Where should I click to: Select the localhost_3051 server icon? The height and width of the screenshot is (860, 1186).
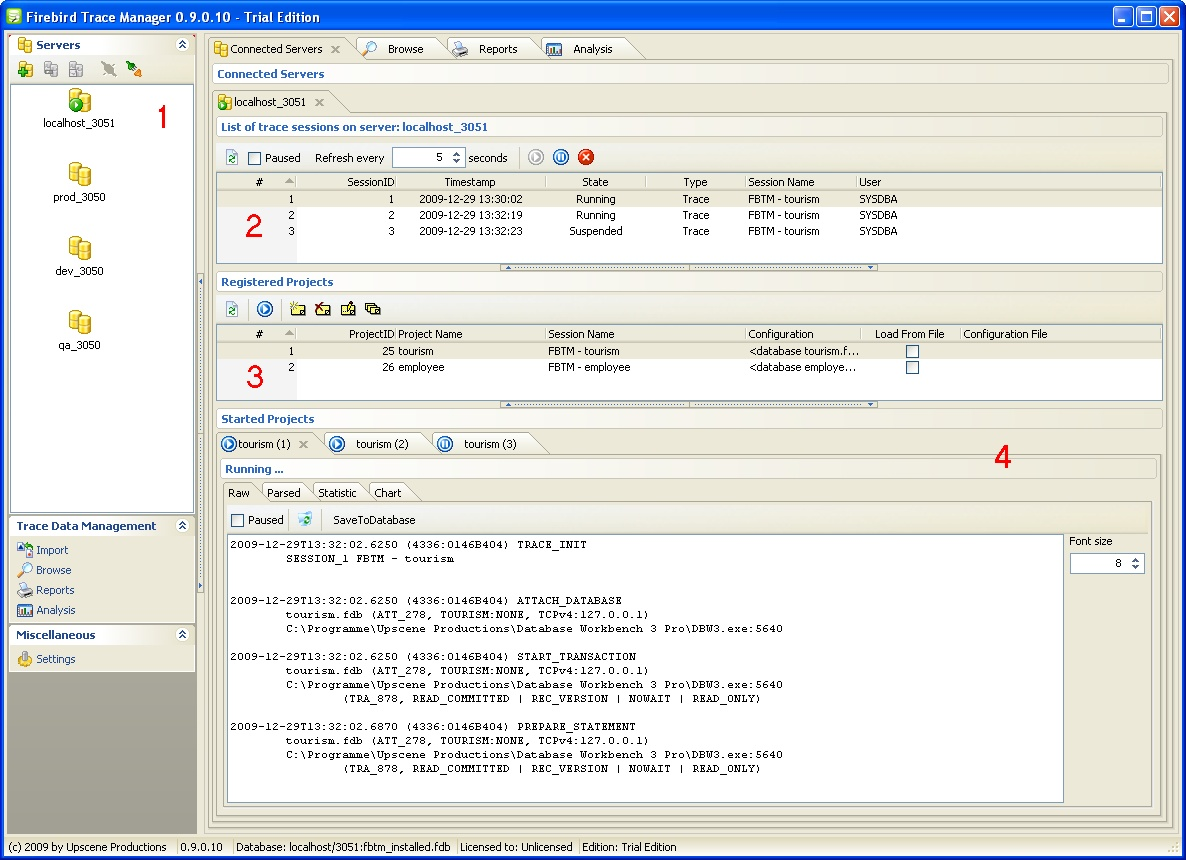[79, 101]
